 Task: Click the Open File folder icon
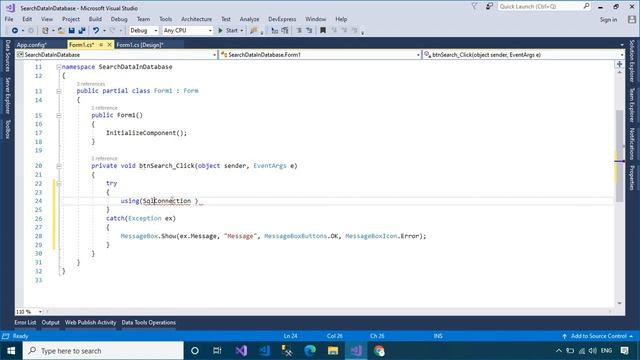pyautogui.click(x=61, y=31)
